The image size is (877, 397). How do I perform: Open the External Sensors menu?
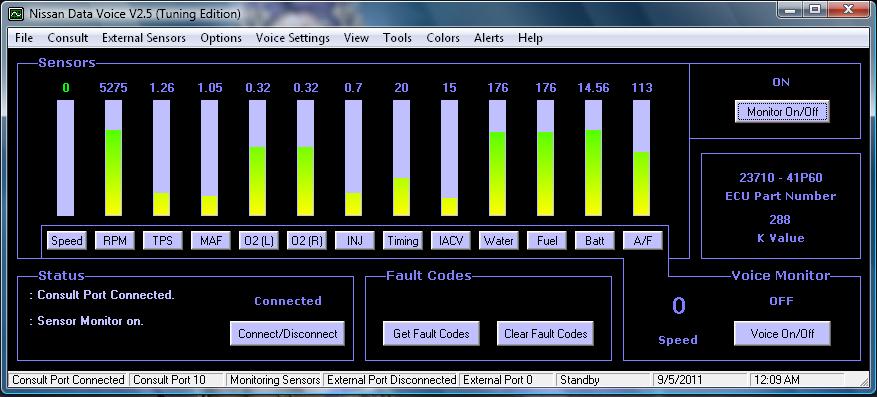pos(144,38)
